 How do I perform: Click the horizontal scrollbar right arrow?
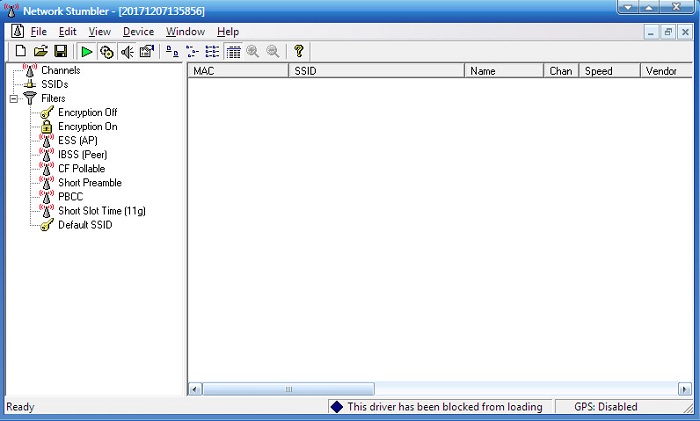(x=684, y=389)
